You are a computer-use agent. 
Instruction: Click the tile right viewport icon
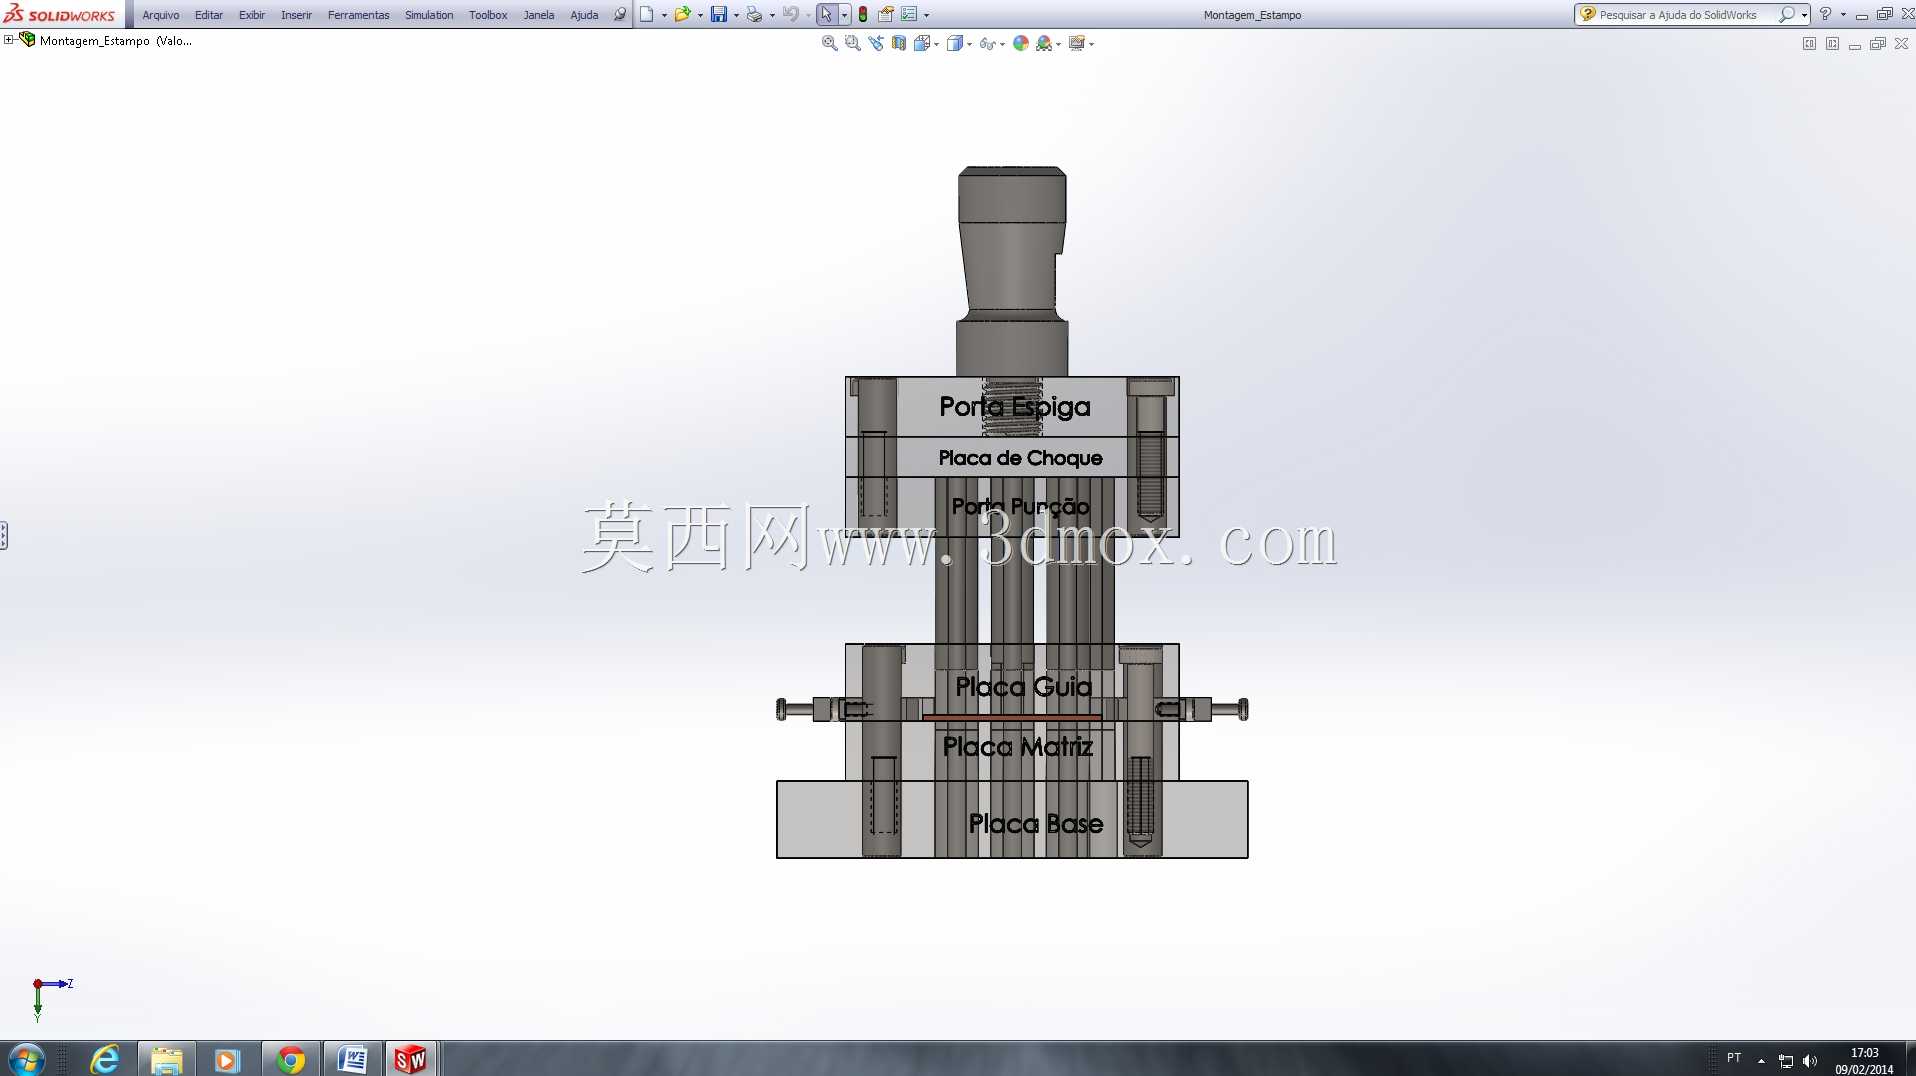1832,43
